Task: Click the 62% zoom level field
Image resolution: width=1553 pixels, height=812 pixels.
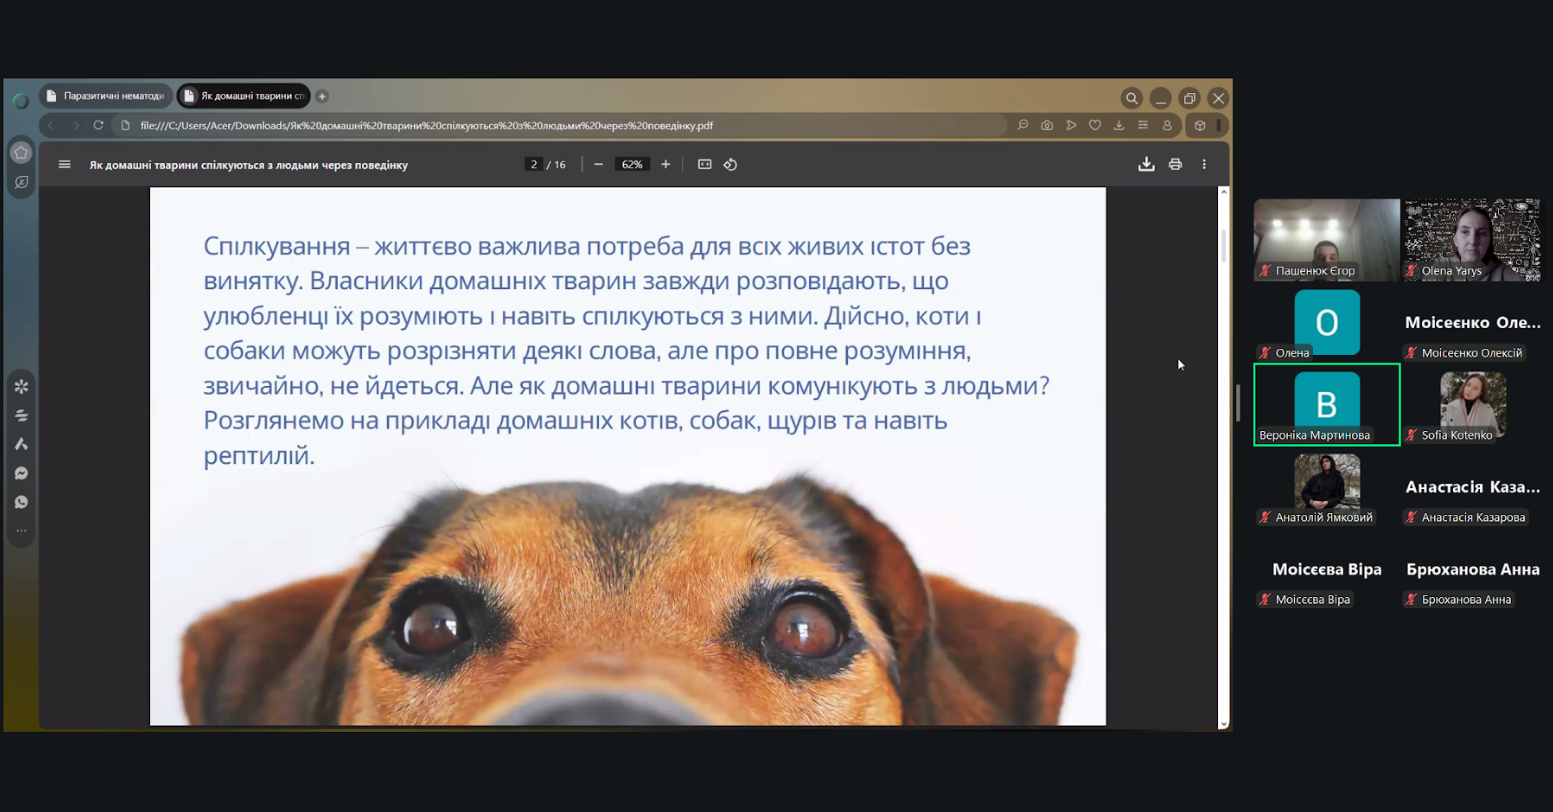Action: click(x=632, y=165)
